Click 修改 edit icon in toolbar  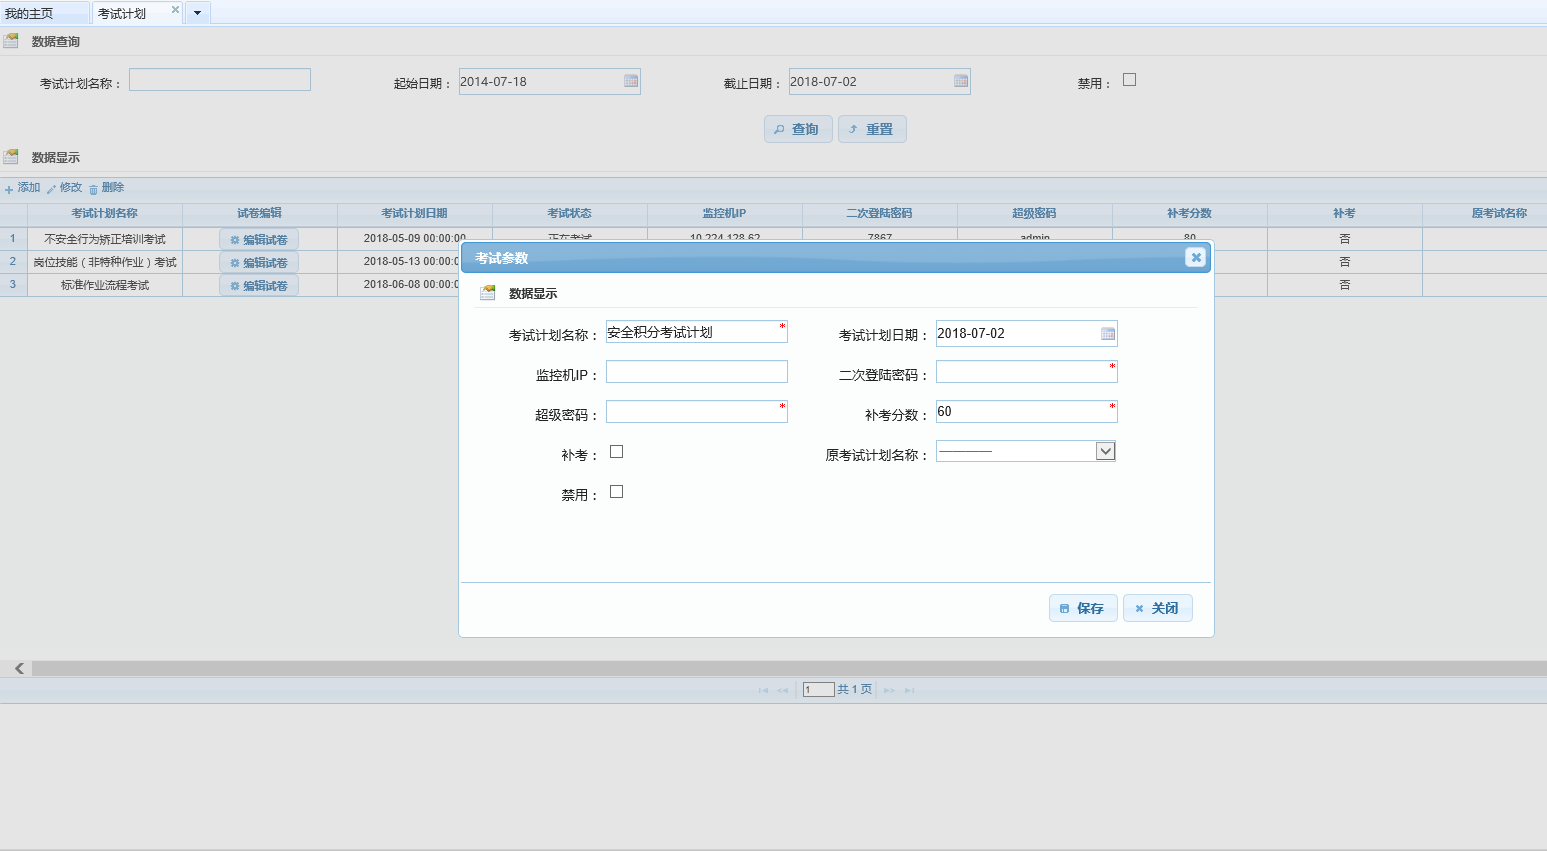click(52, 189)
